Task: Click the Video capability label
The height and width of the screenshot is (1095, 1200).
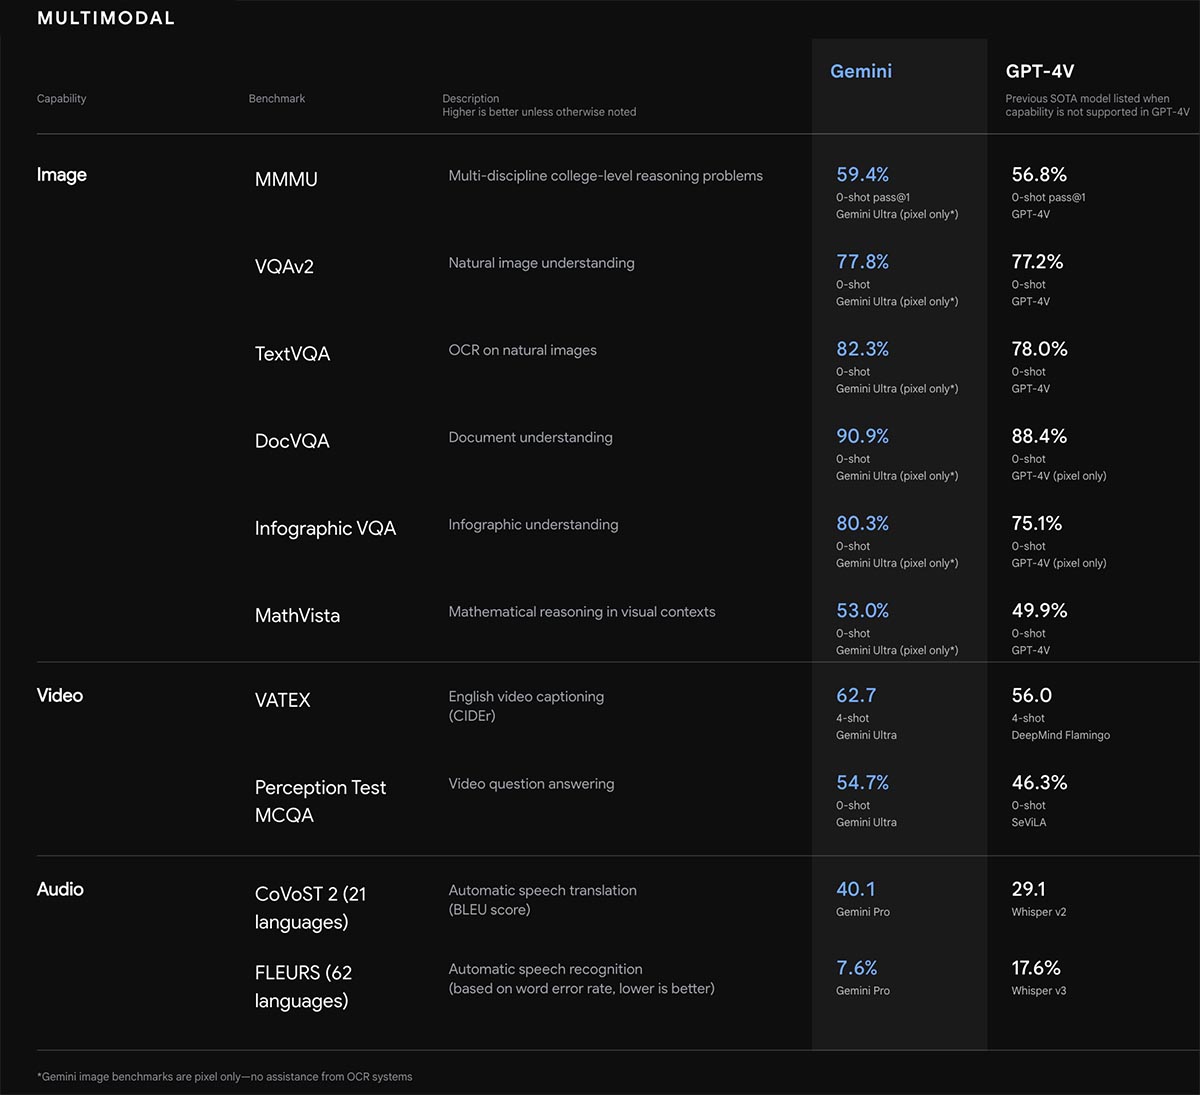Action: click(60, 695)
